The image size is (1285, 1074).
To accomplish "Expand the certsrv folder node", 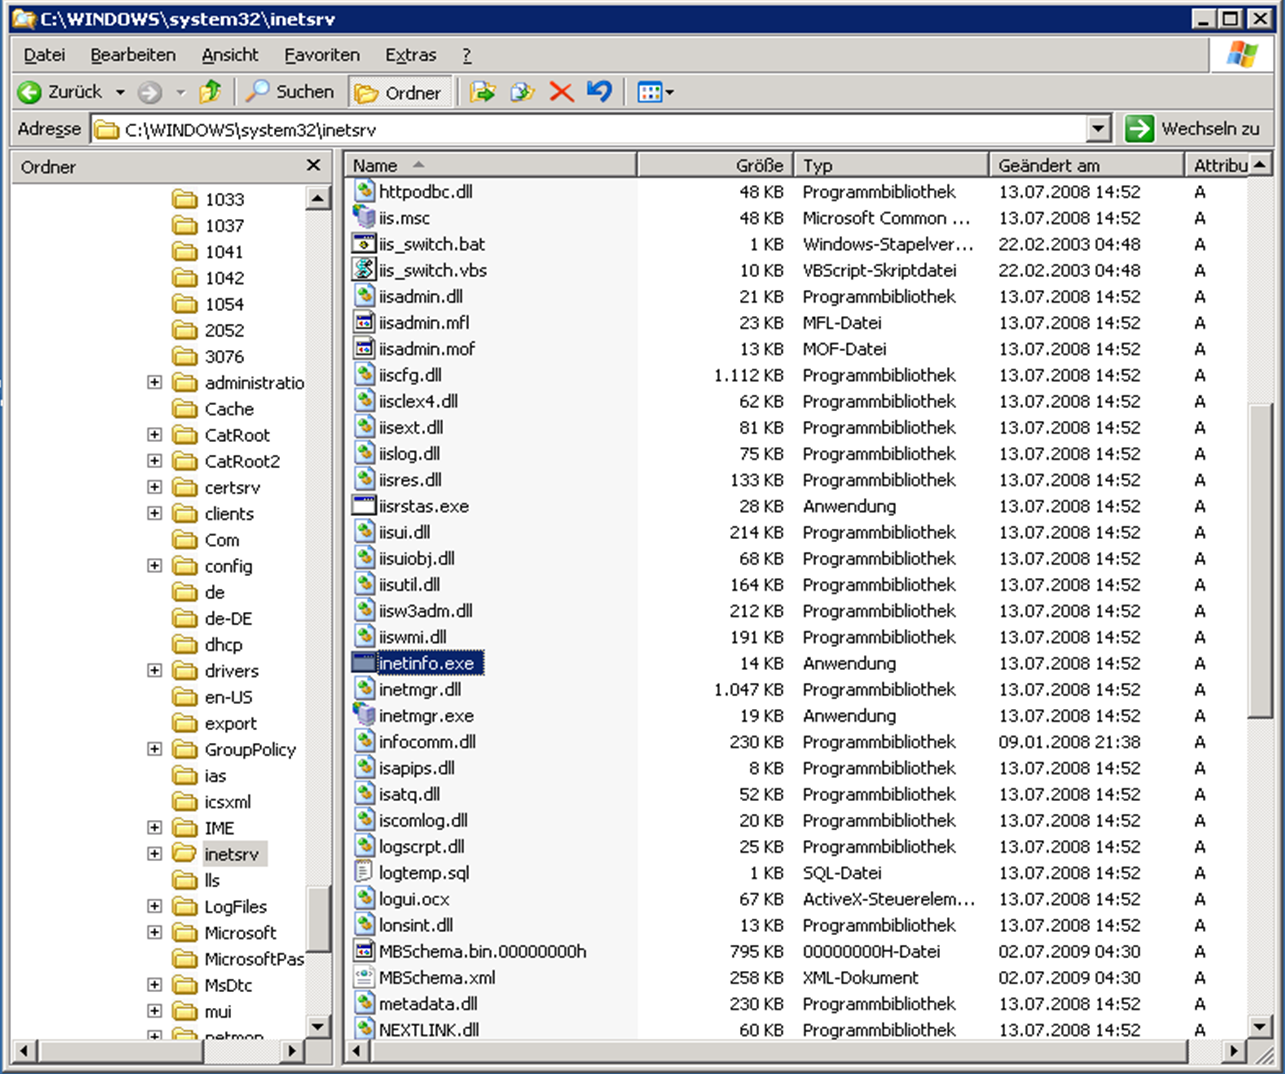I will click(x=154, y=487).
